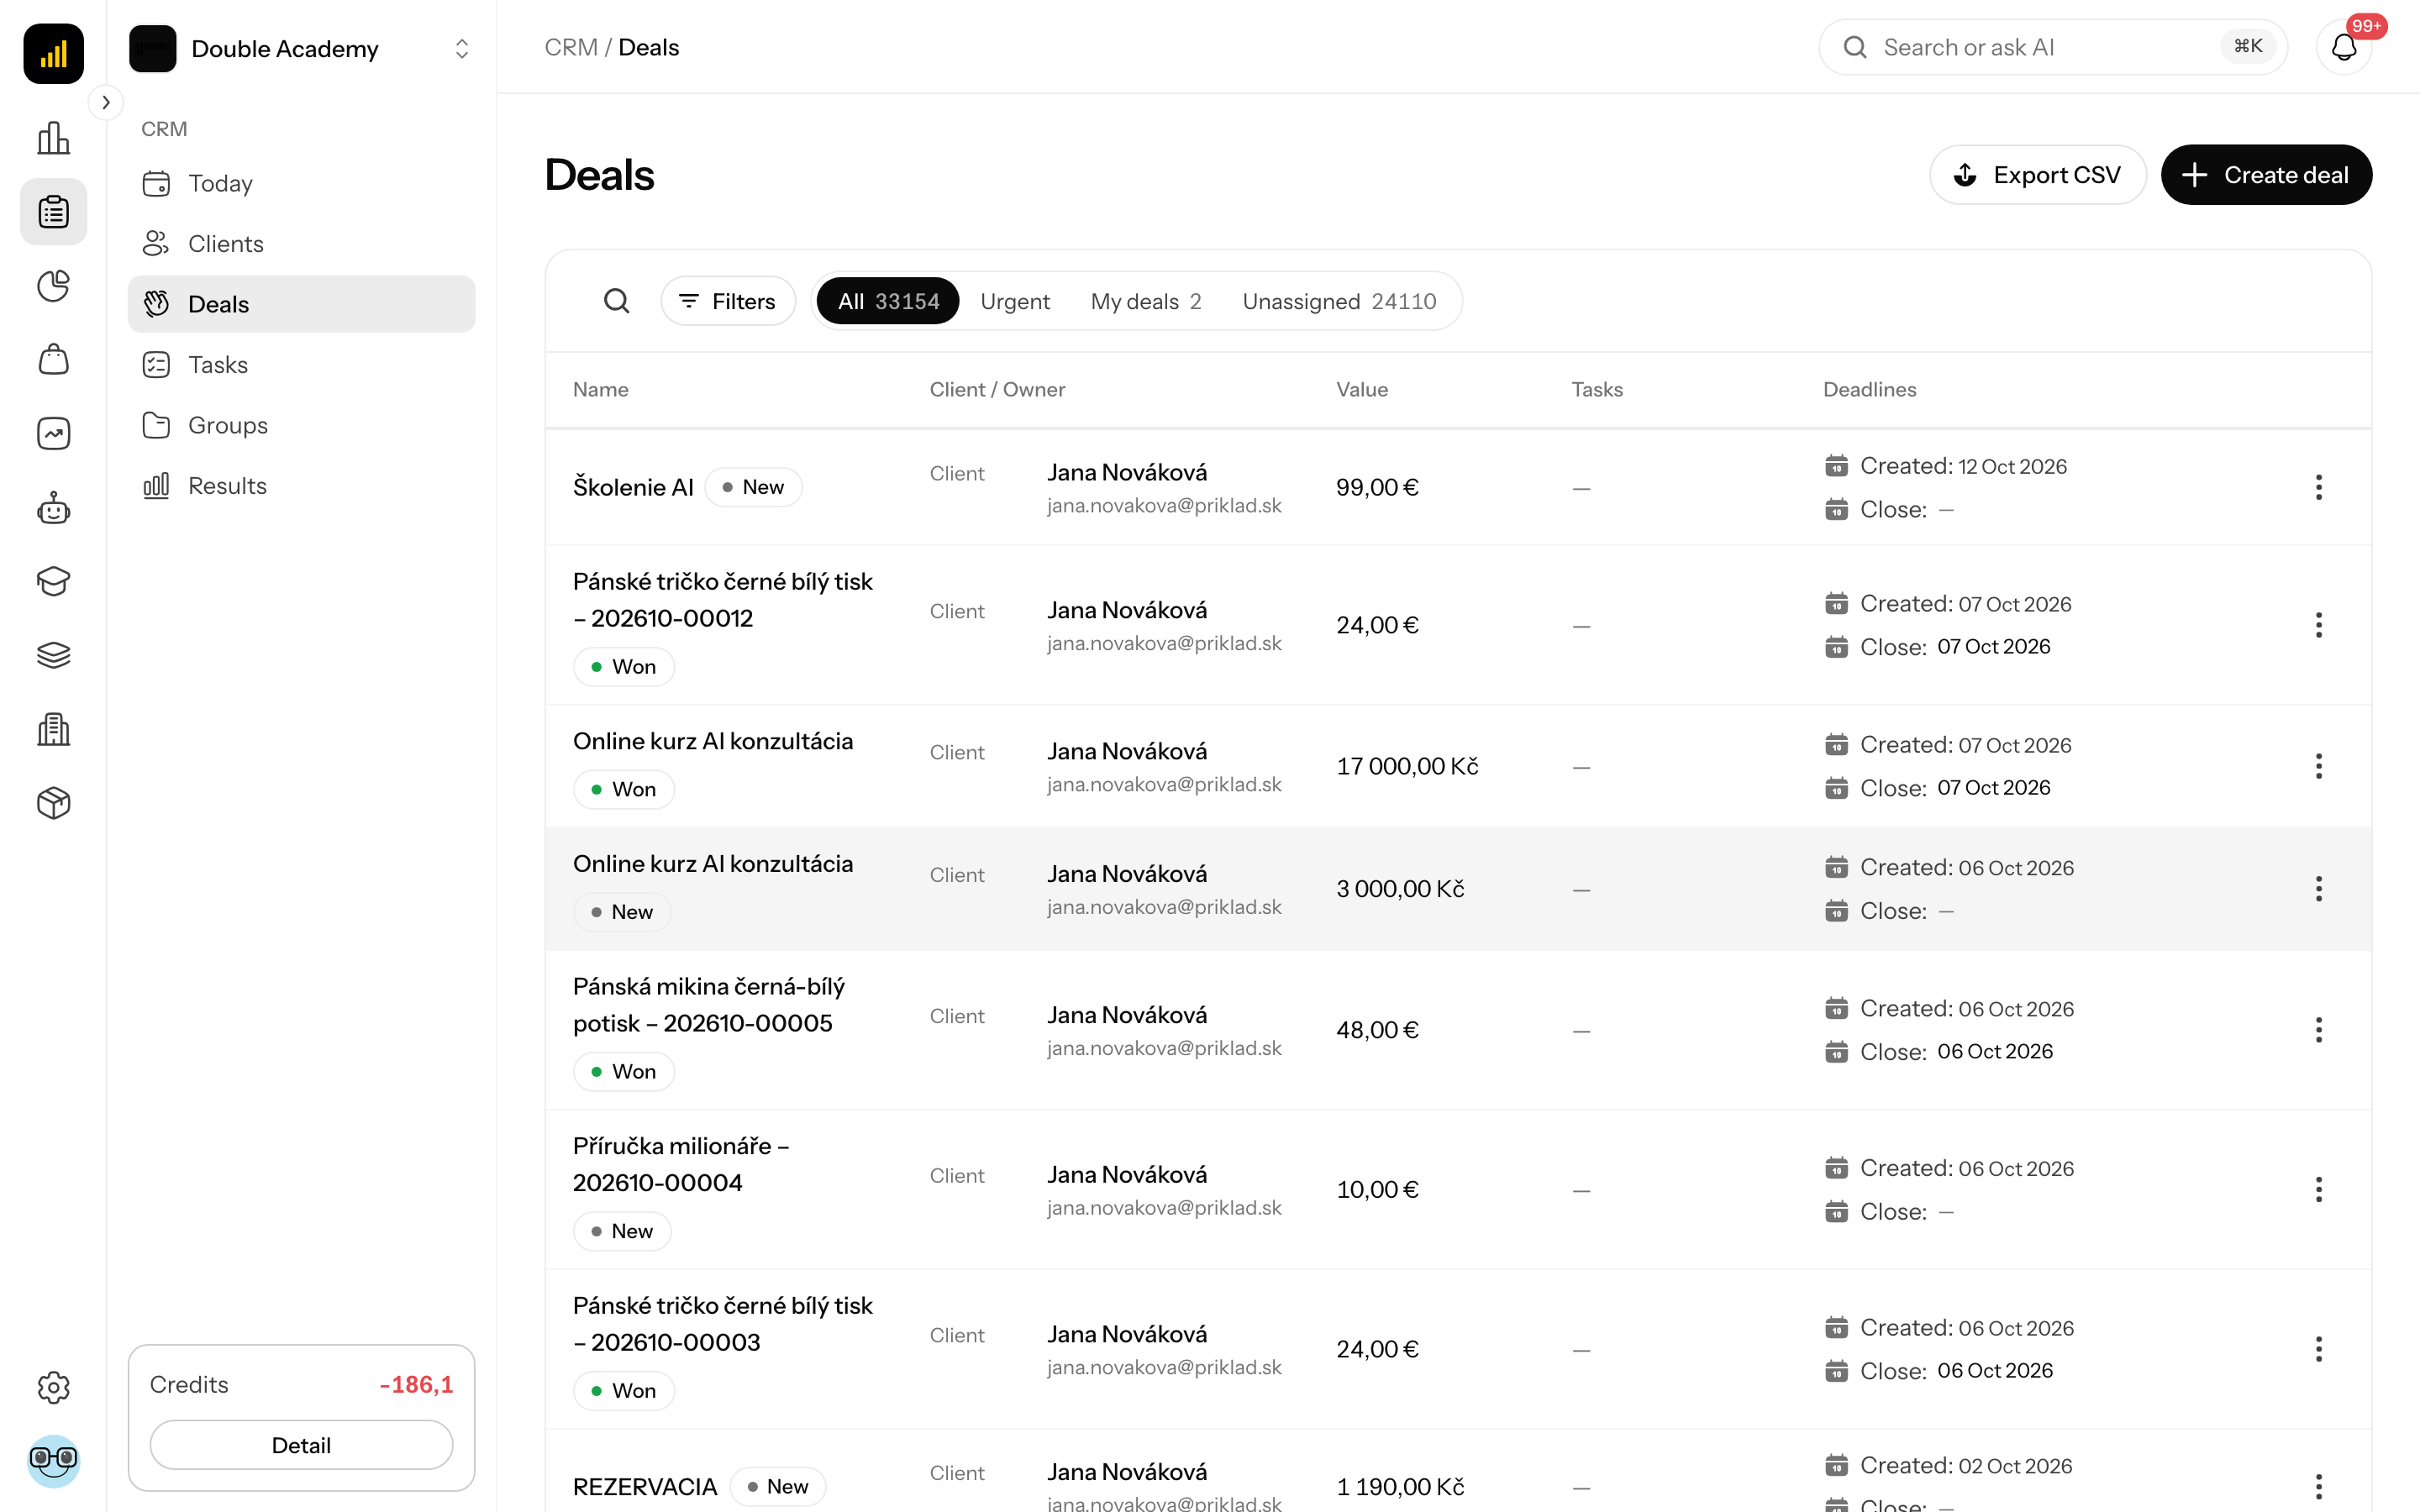This screenshot has height=1512, width=2420.
Task: Open the graduation cap academy icon
Action: pyautogui.click(x=53, y=581)
